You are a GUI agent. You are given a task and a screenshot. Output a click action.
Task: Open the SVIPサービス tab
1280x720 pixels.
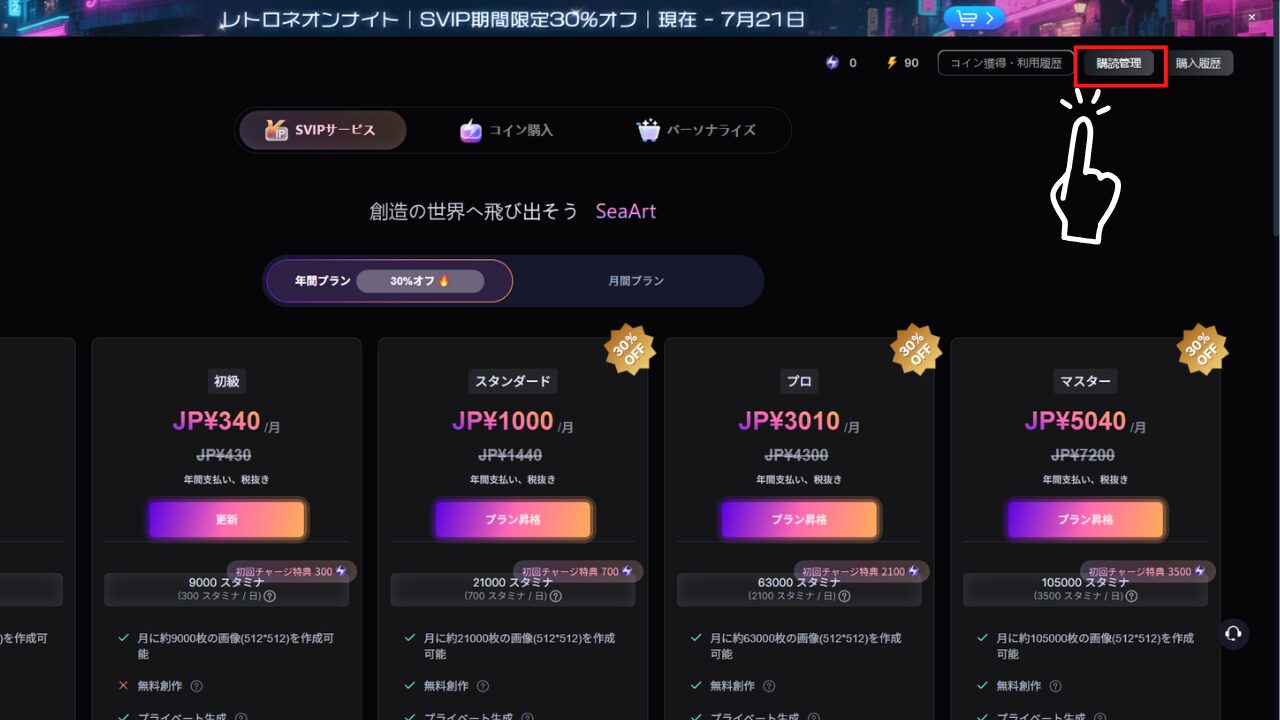tap(322, 130)
